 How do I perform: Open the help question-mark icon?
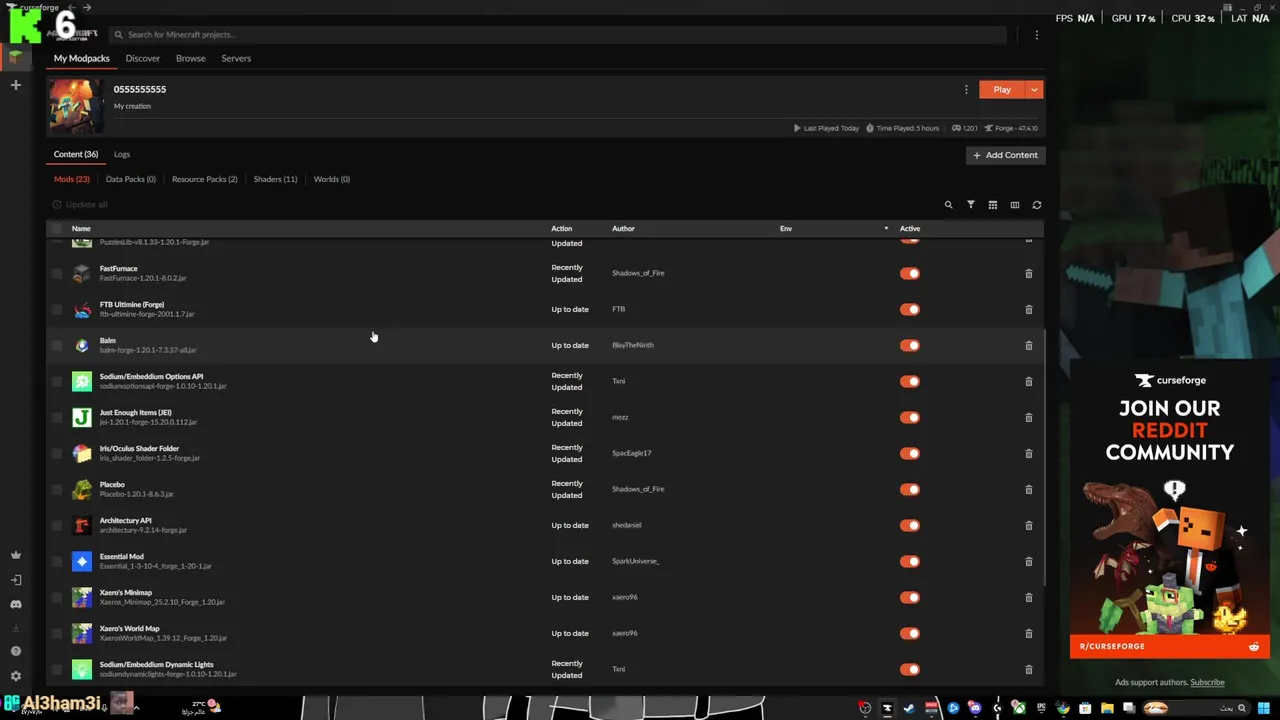click(15, 651)
